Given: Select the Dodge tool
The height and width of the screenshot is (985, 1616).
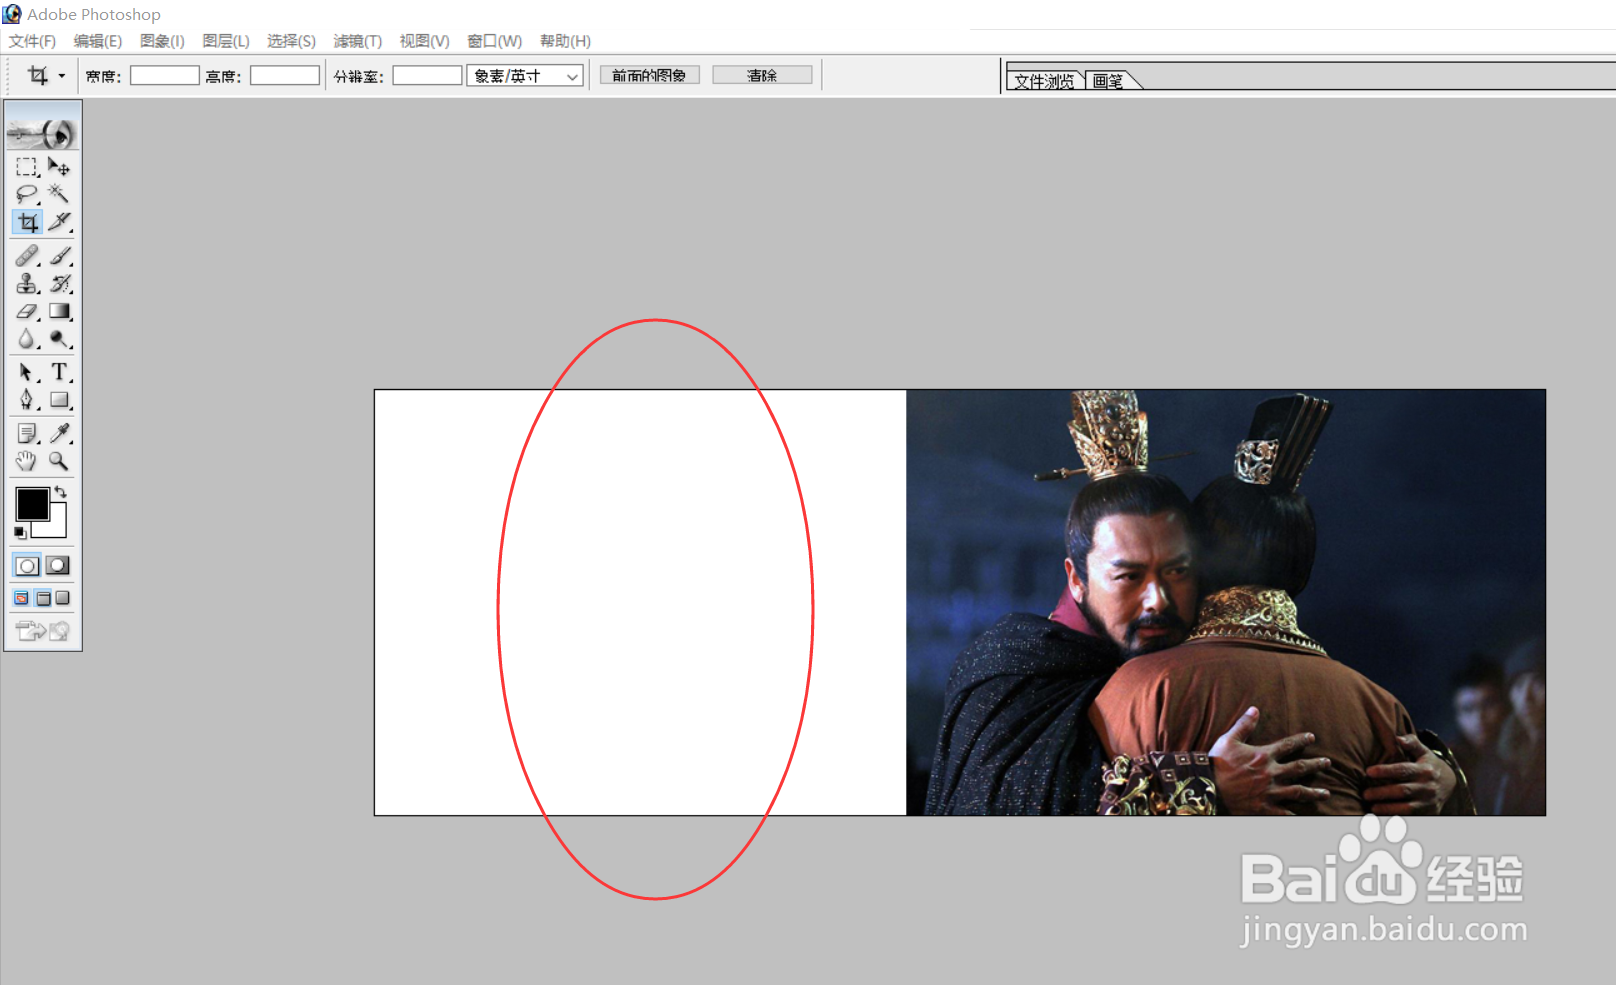Looking at the screenshot, I should coord(59,340).
